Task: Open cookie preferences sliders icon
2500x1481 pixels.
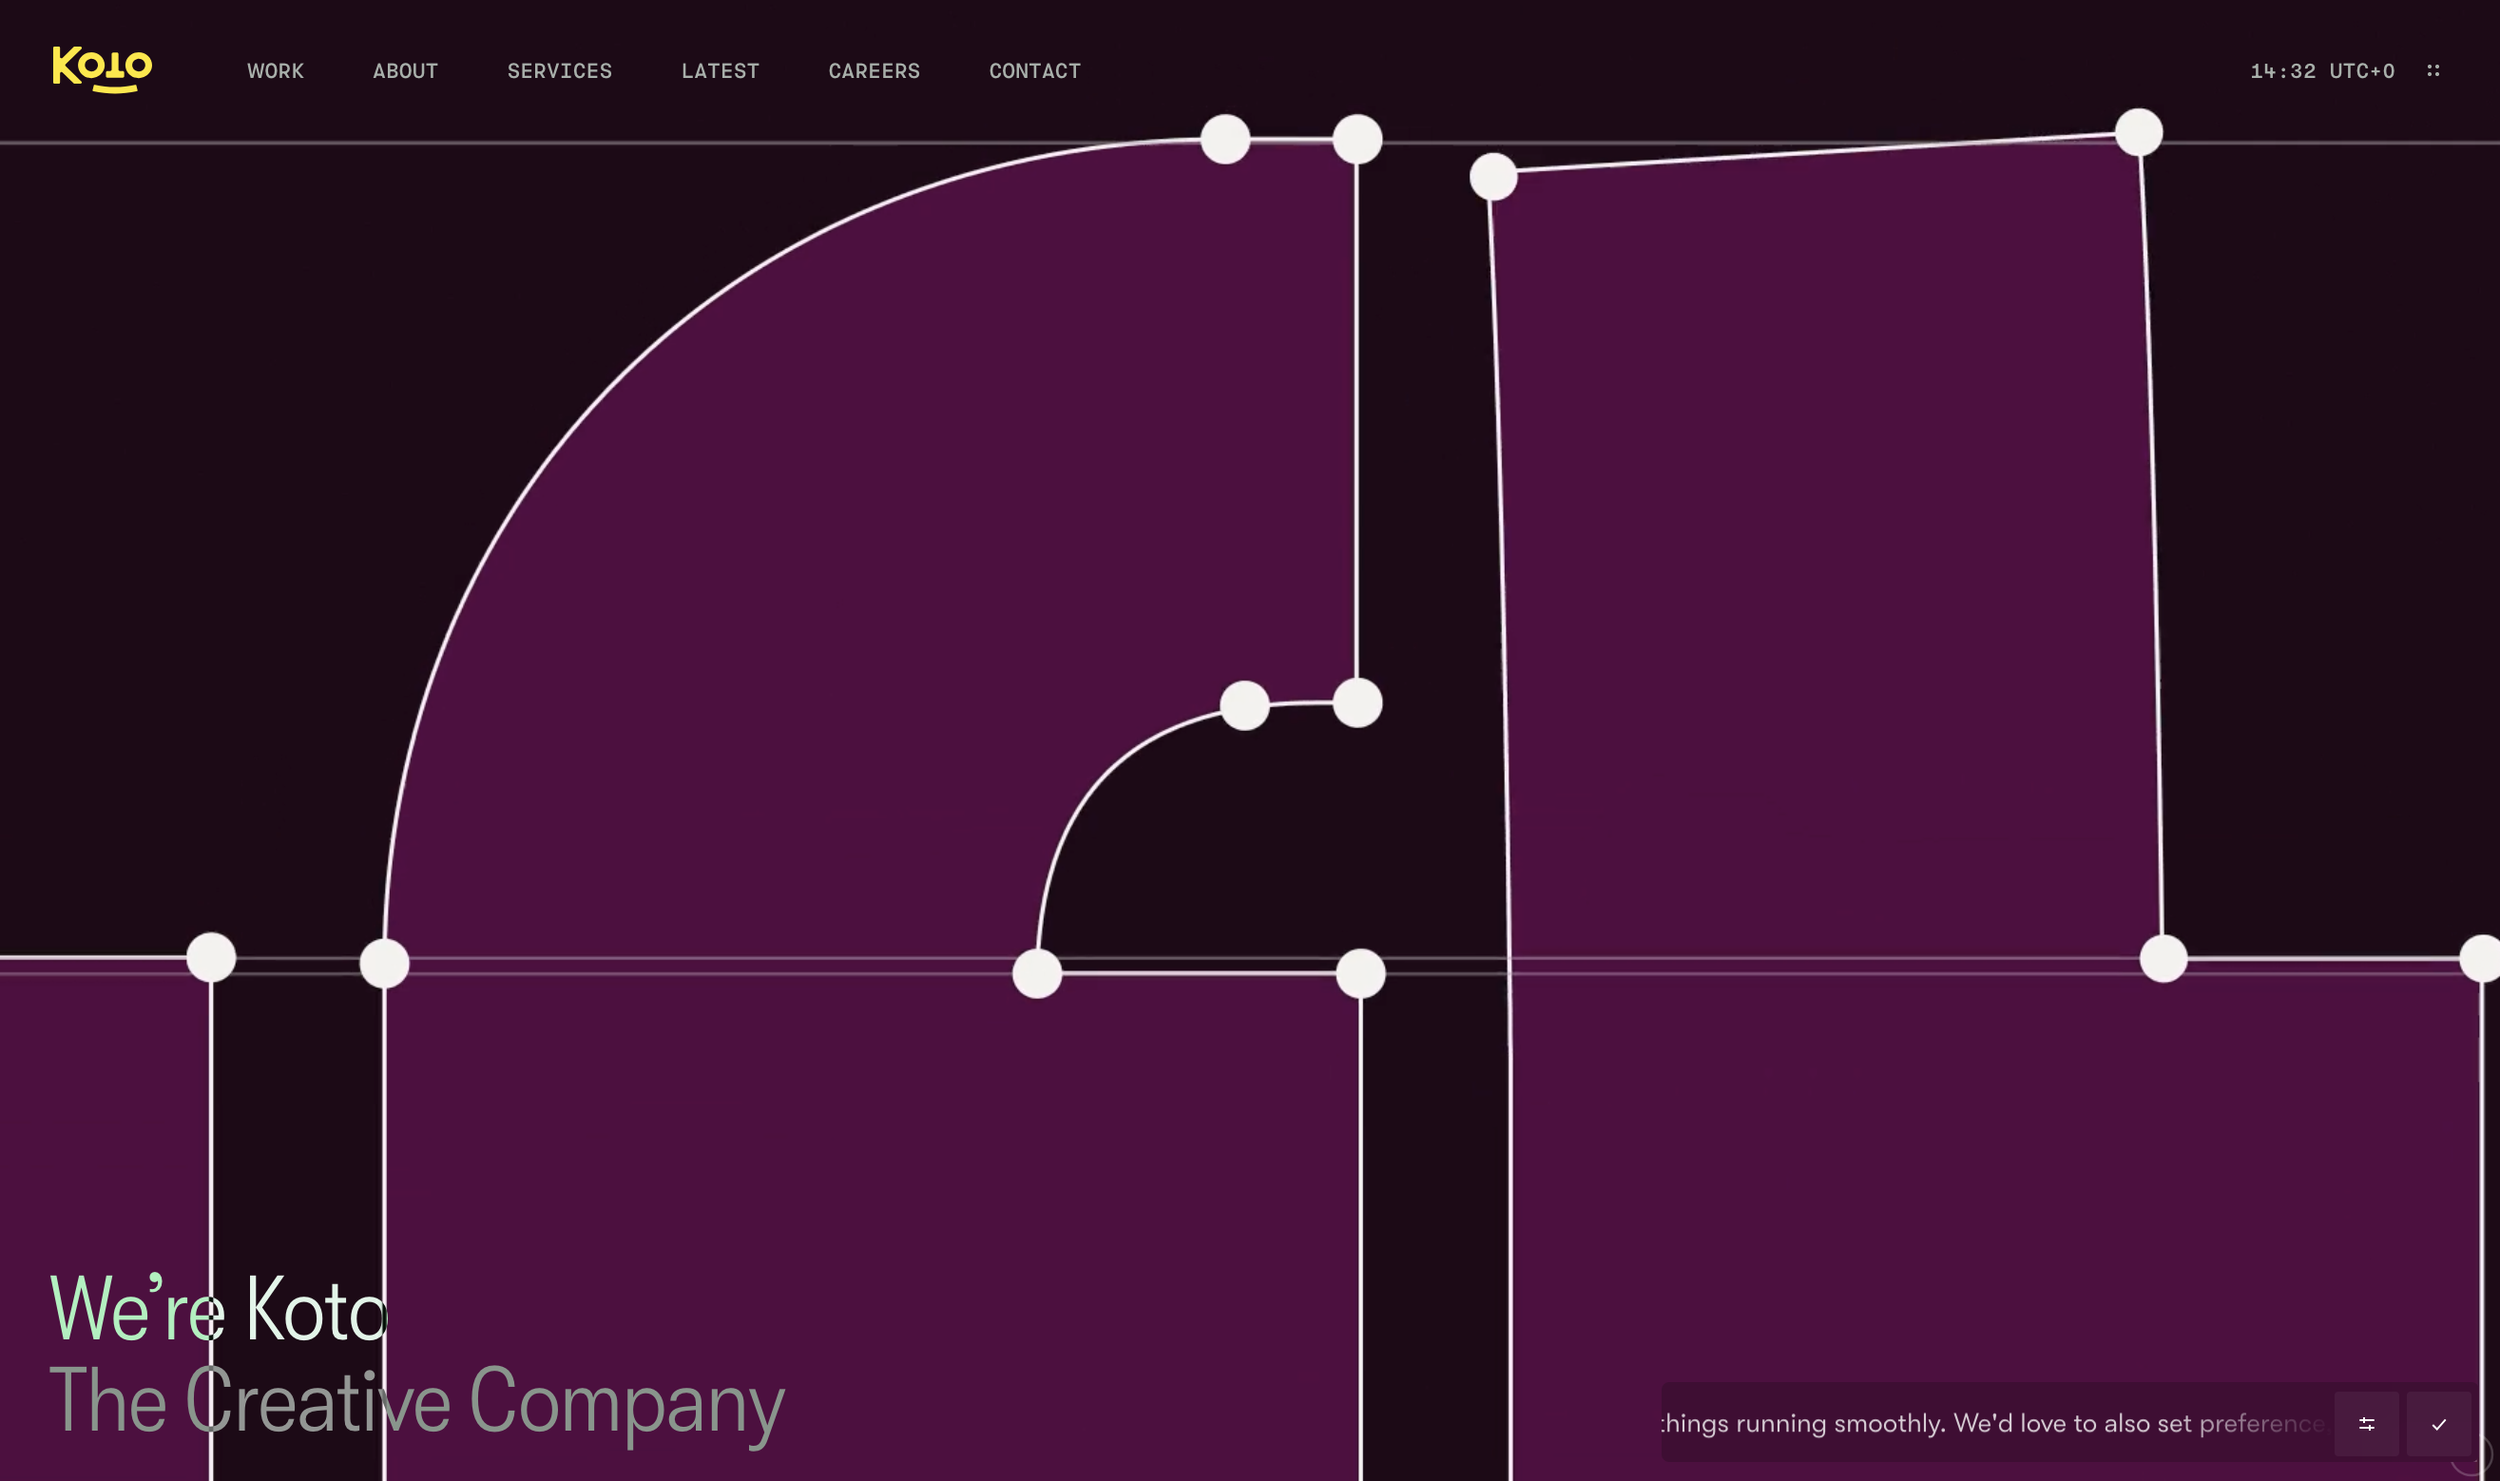Action: (2366, 1424)
